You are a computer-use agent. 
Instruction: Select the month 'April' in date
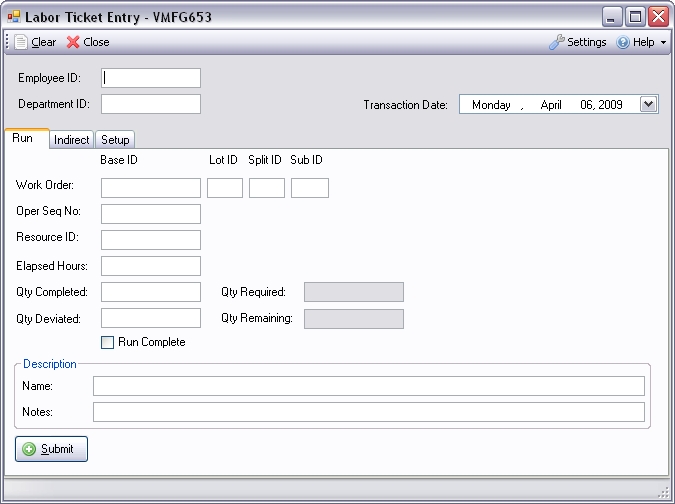click(x=551, y=105)
